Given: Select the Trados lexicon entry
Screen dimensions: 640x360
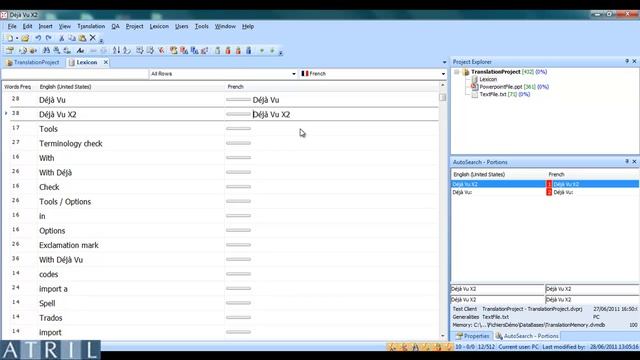Looking at the screenshot, I should tap(51, 318).
